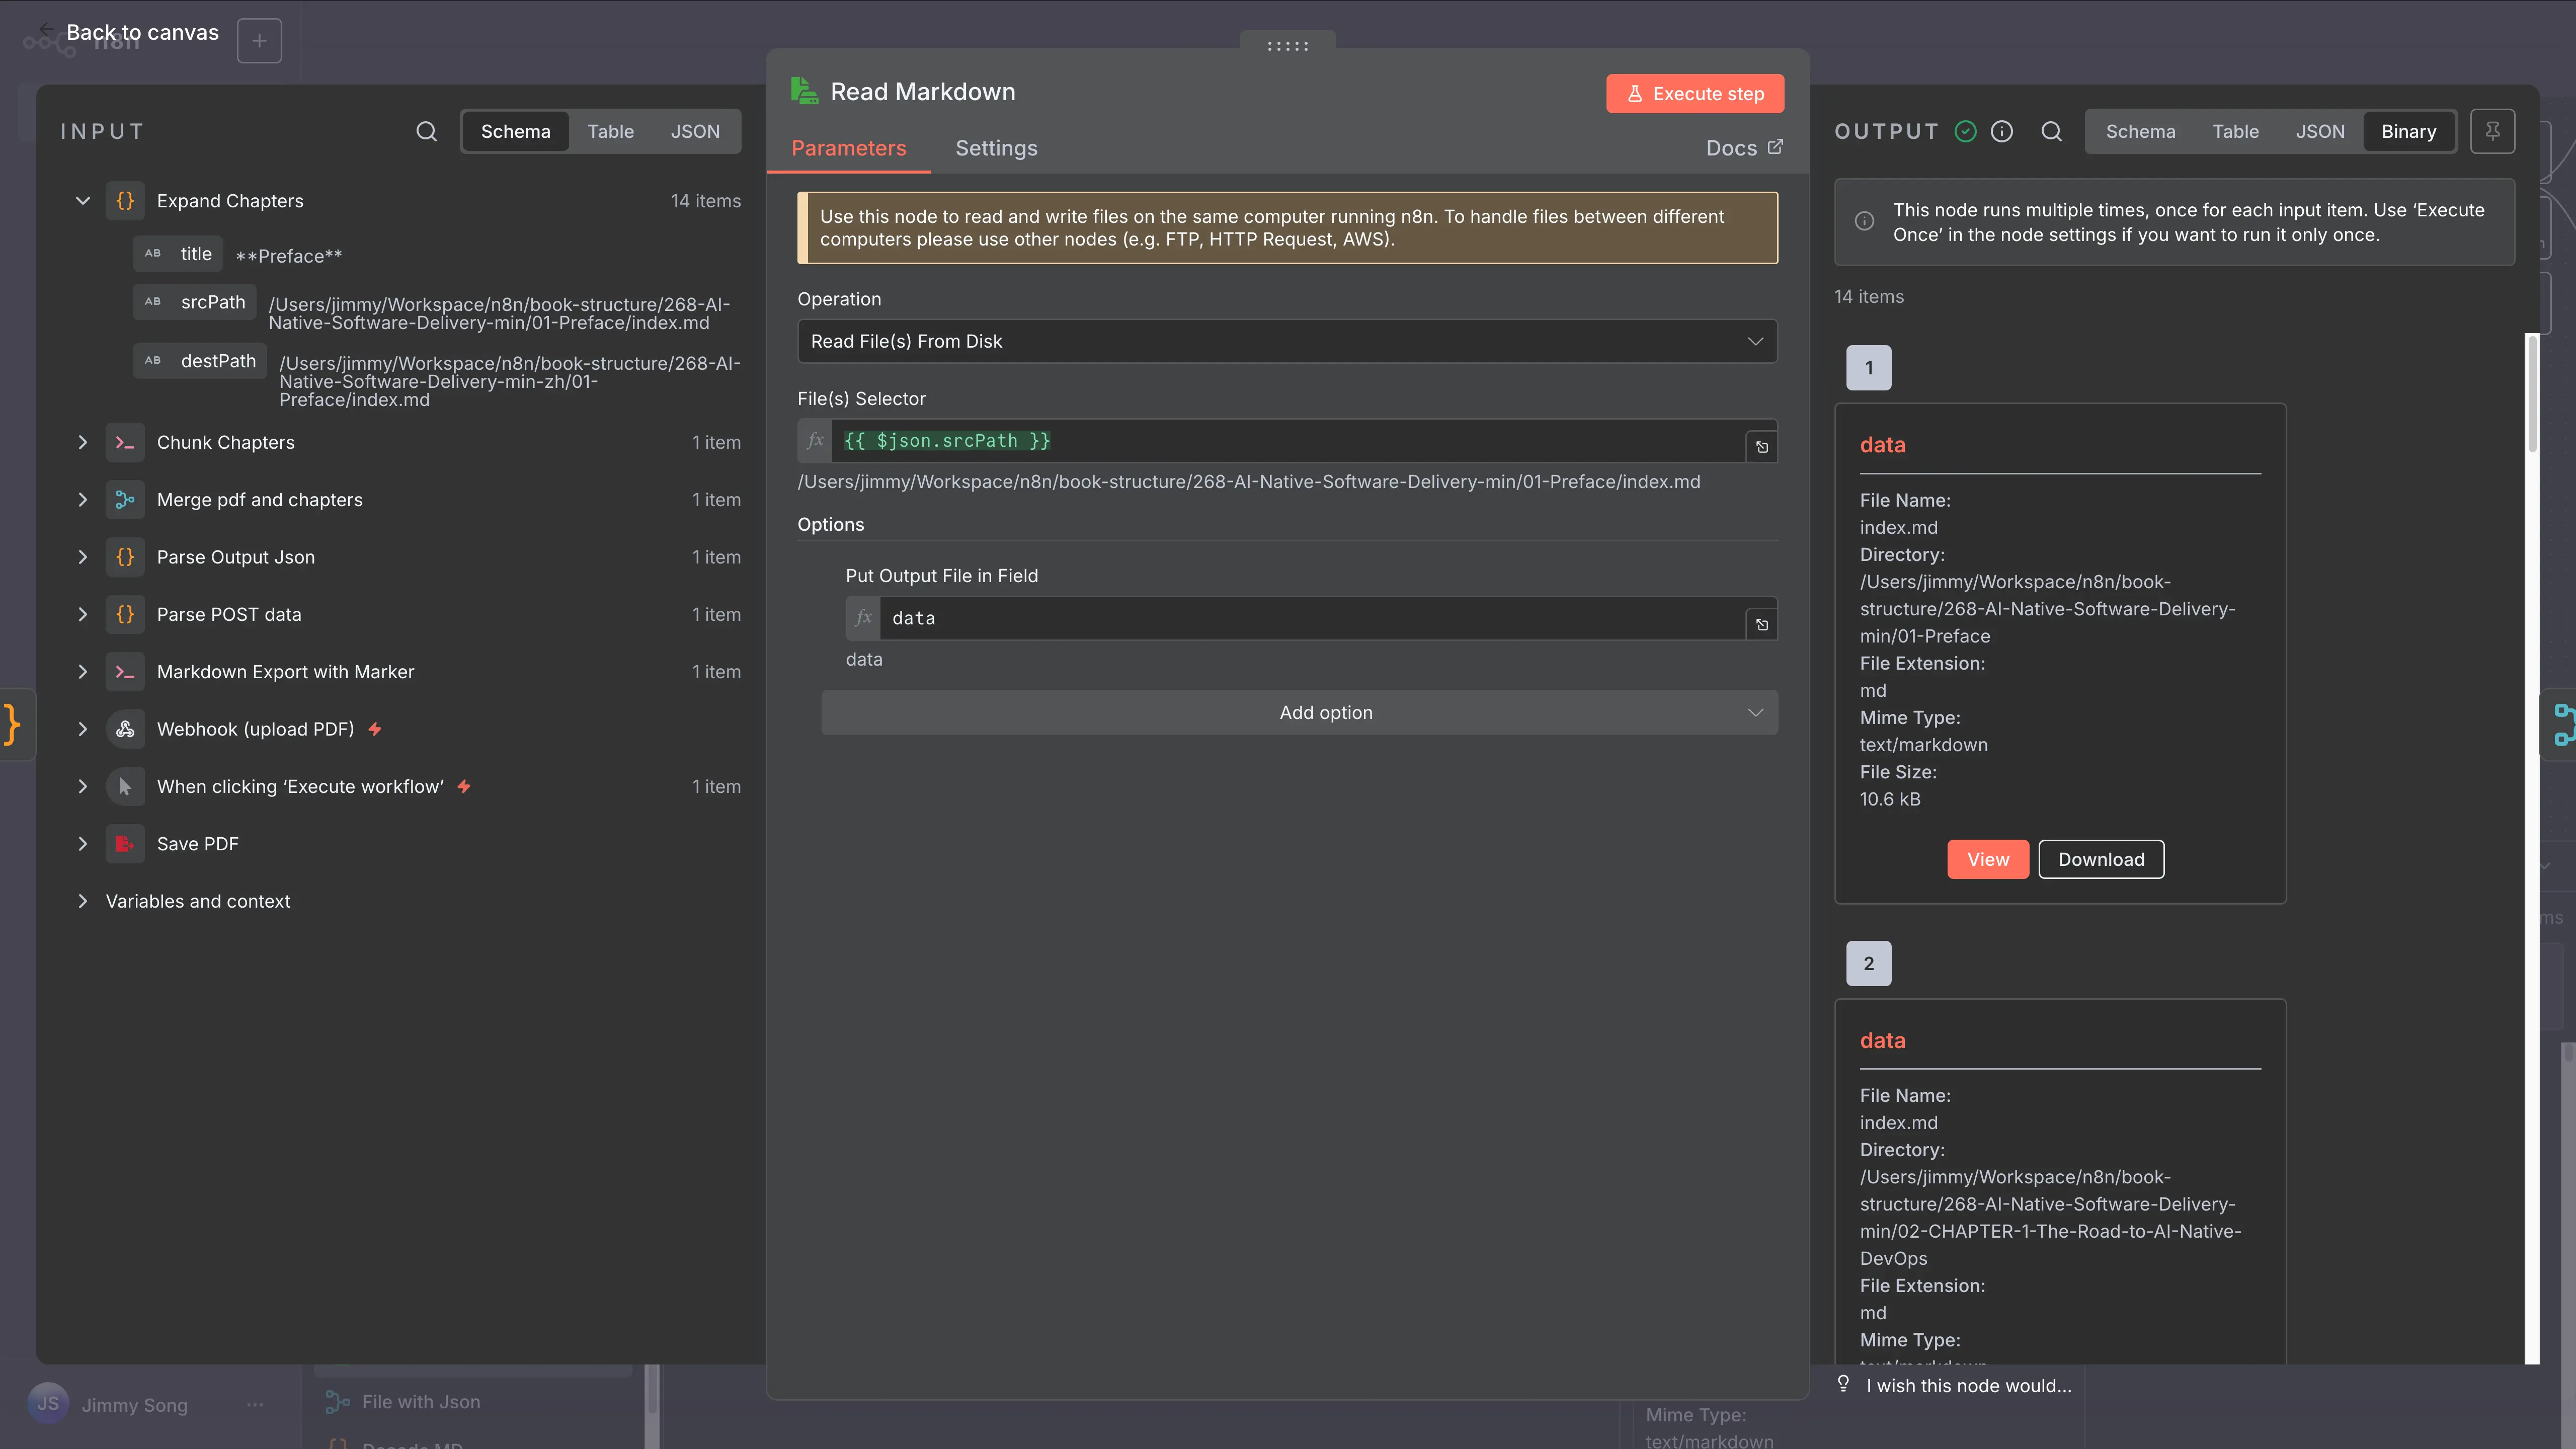View the first item's binary data
The image size is (2576, 1449).
[x=1987, y=859]
